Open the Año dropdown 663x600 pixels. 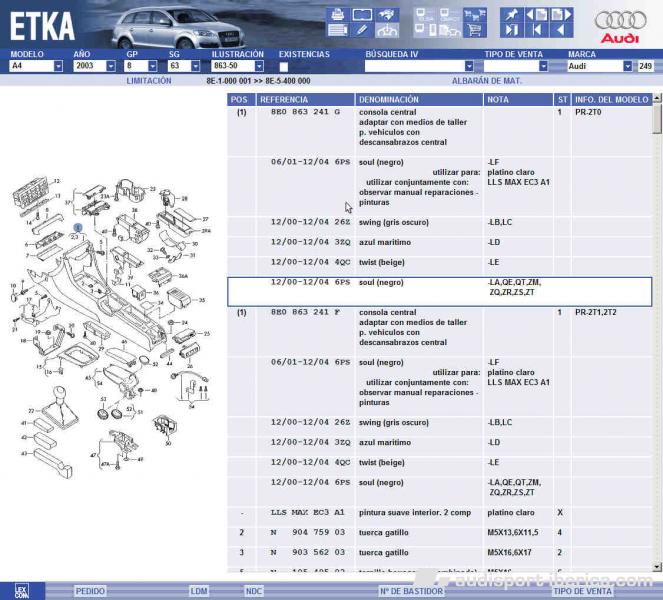click(111, 66)
